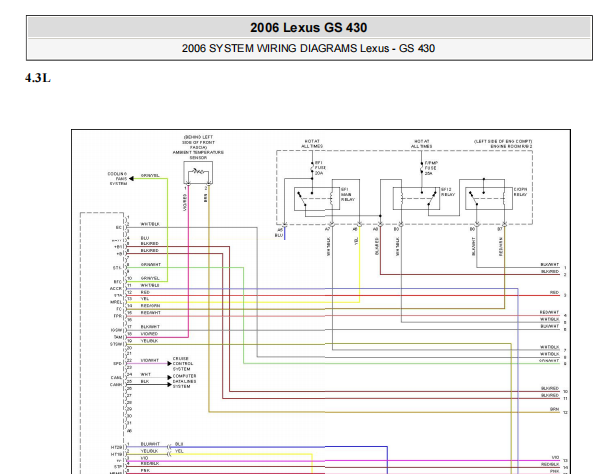Click 'GRN/WHT' label at right output 9
Image resolution: width=606 pixels, height=474 pixels.
point(549,361)
